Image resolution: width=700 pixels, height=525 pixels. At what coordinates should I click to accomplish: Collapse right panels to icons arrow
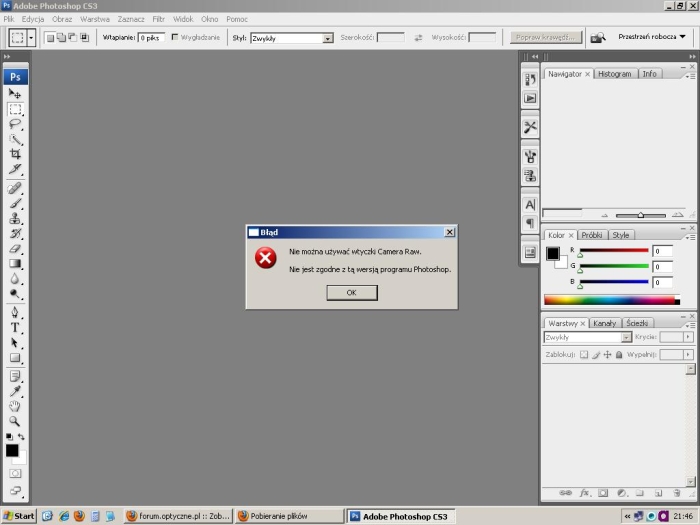(692, 57)
